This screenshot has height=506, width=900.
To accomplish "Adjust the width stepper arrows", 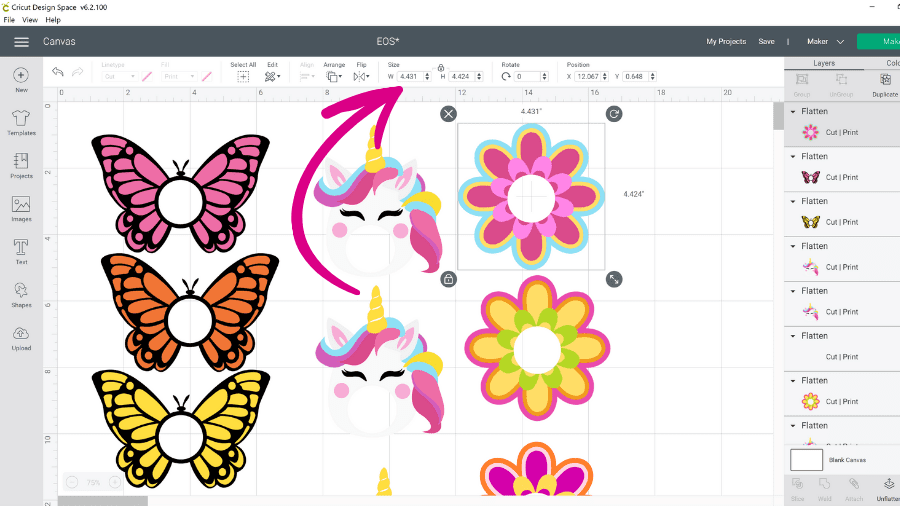I will click(x=427, y=76).
